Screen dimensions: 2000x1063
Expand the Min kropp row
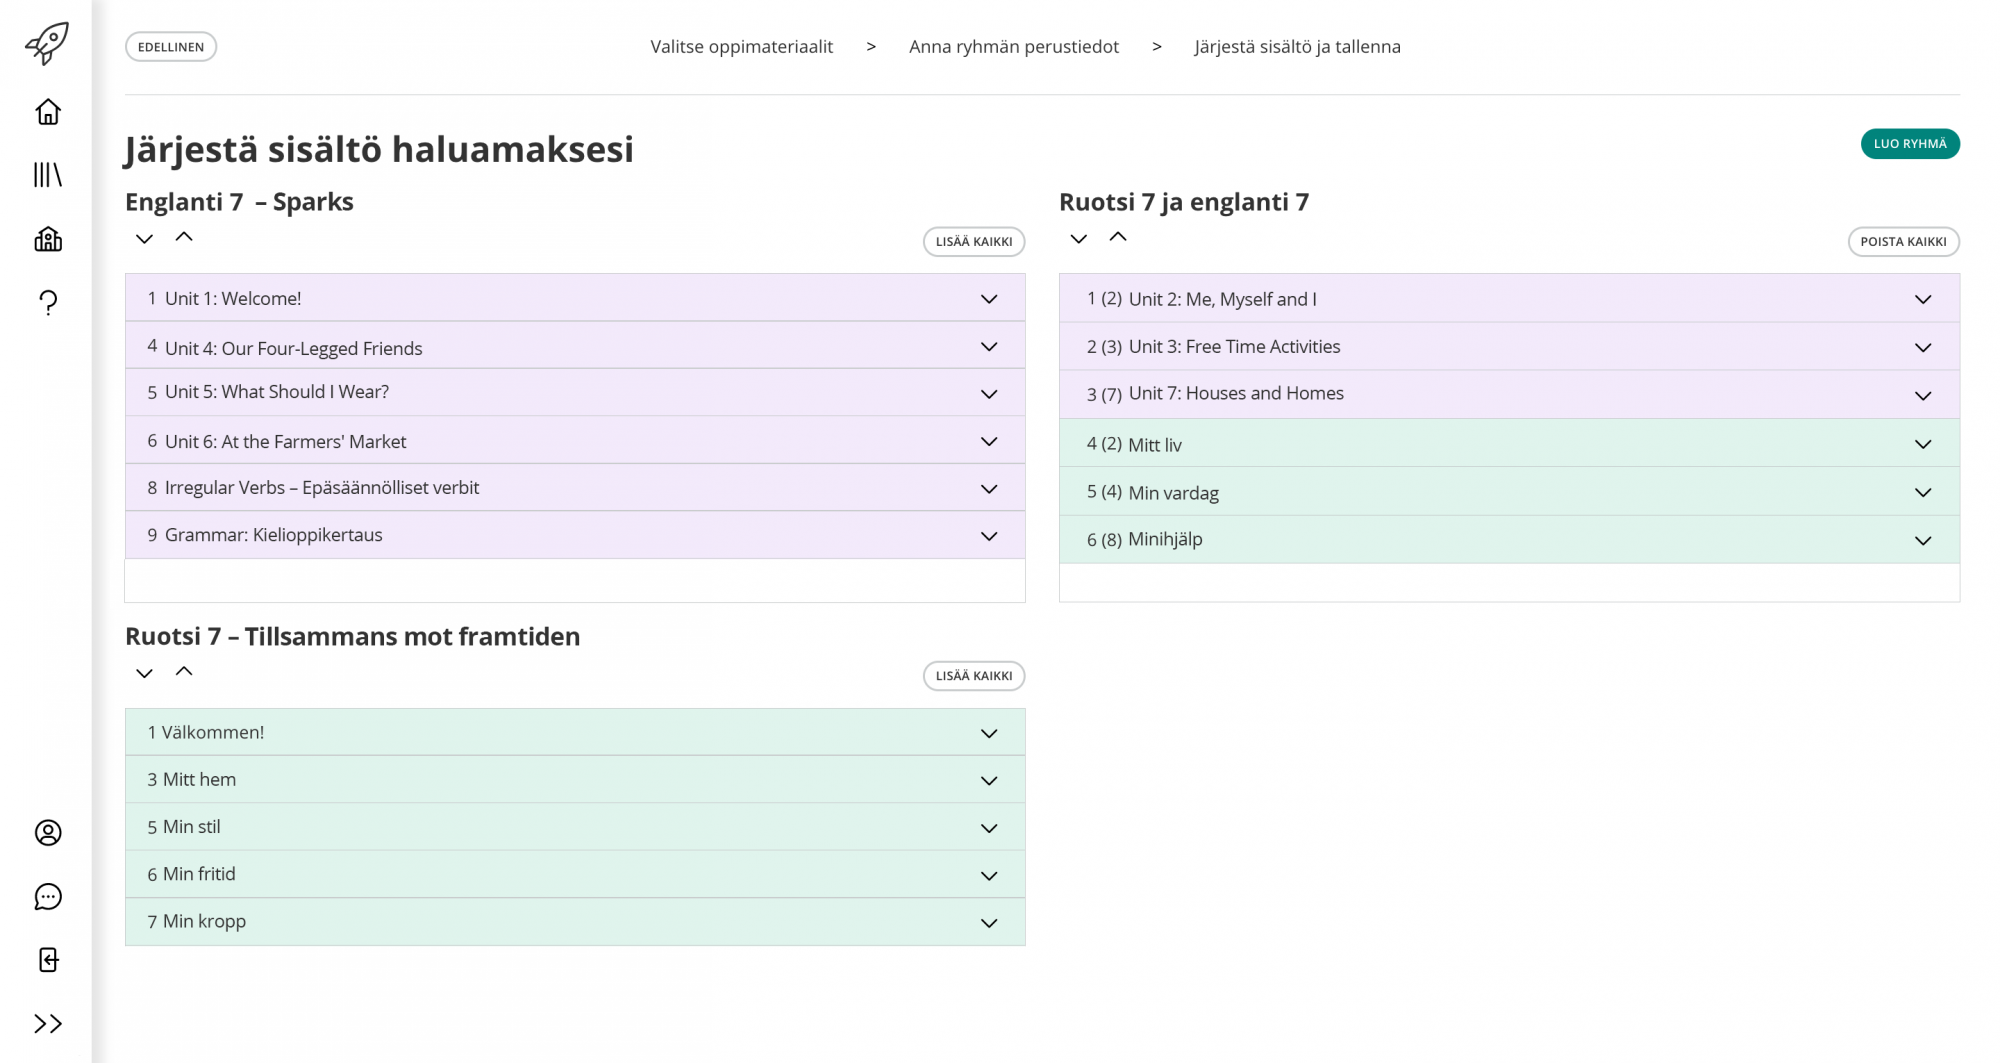(x=988, y=923)
